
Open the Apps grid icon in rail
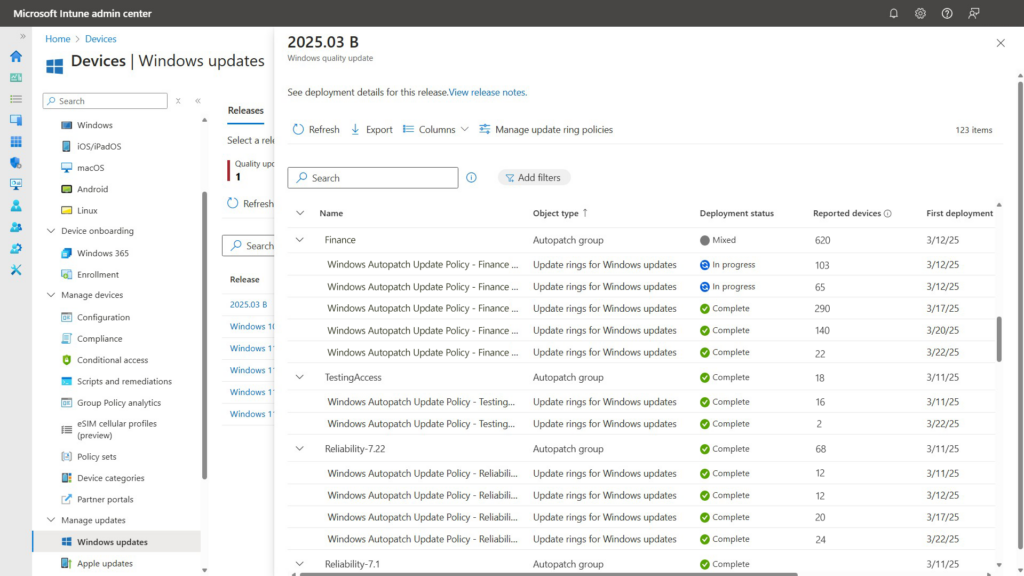pyautogui.click(x=16, y=142)
